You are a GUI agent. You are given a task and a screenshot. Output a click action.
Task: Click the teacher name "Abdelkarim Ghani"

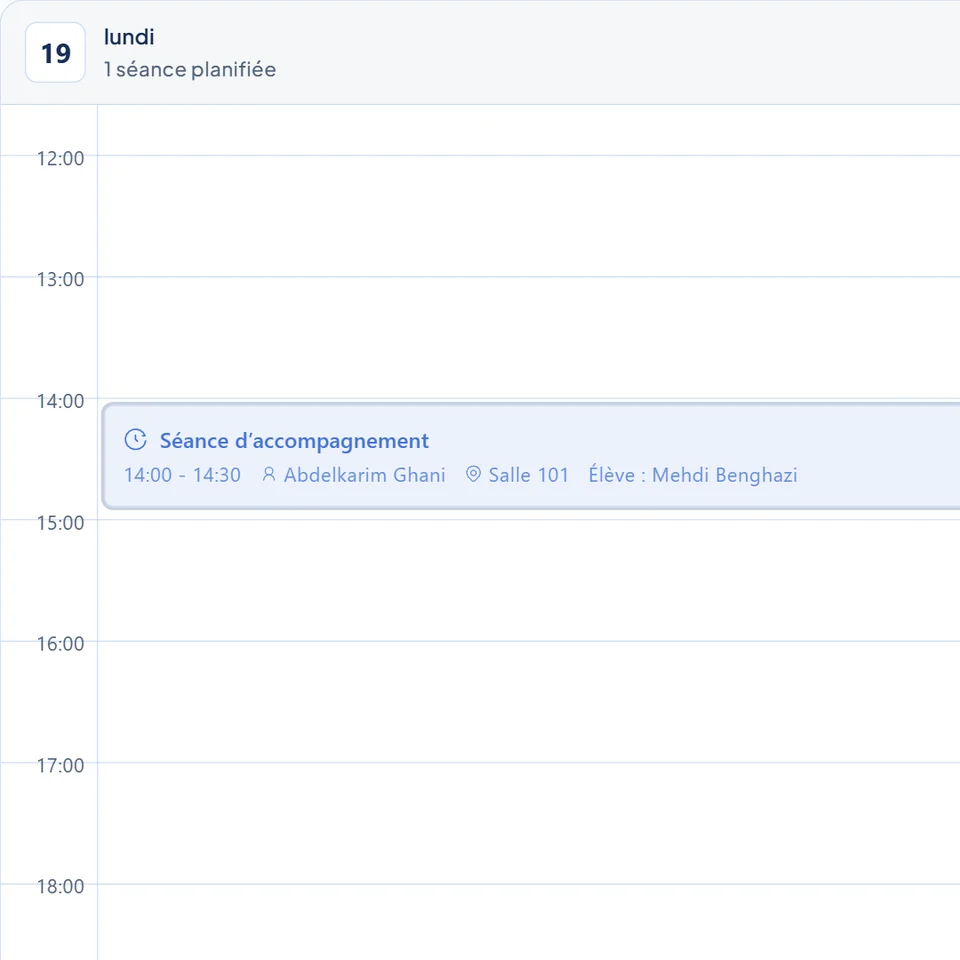point(364,475)
